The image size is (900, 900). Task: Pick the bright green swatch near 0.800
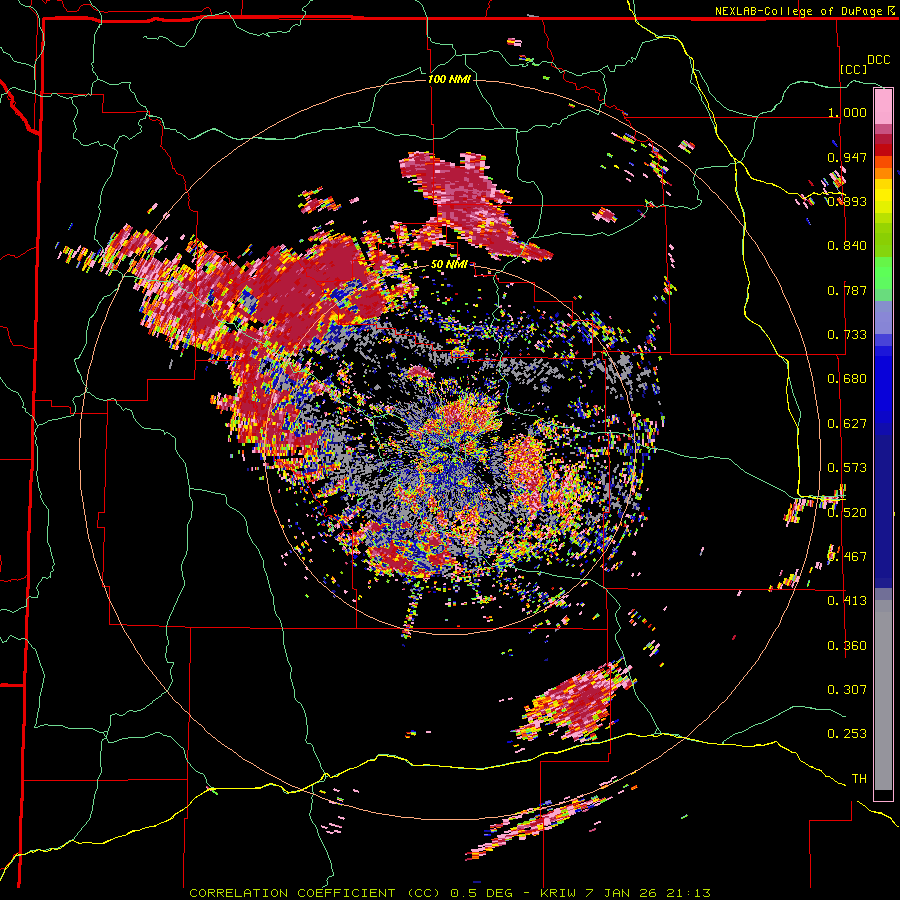(883, 273)
